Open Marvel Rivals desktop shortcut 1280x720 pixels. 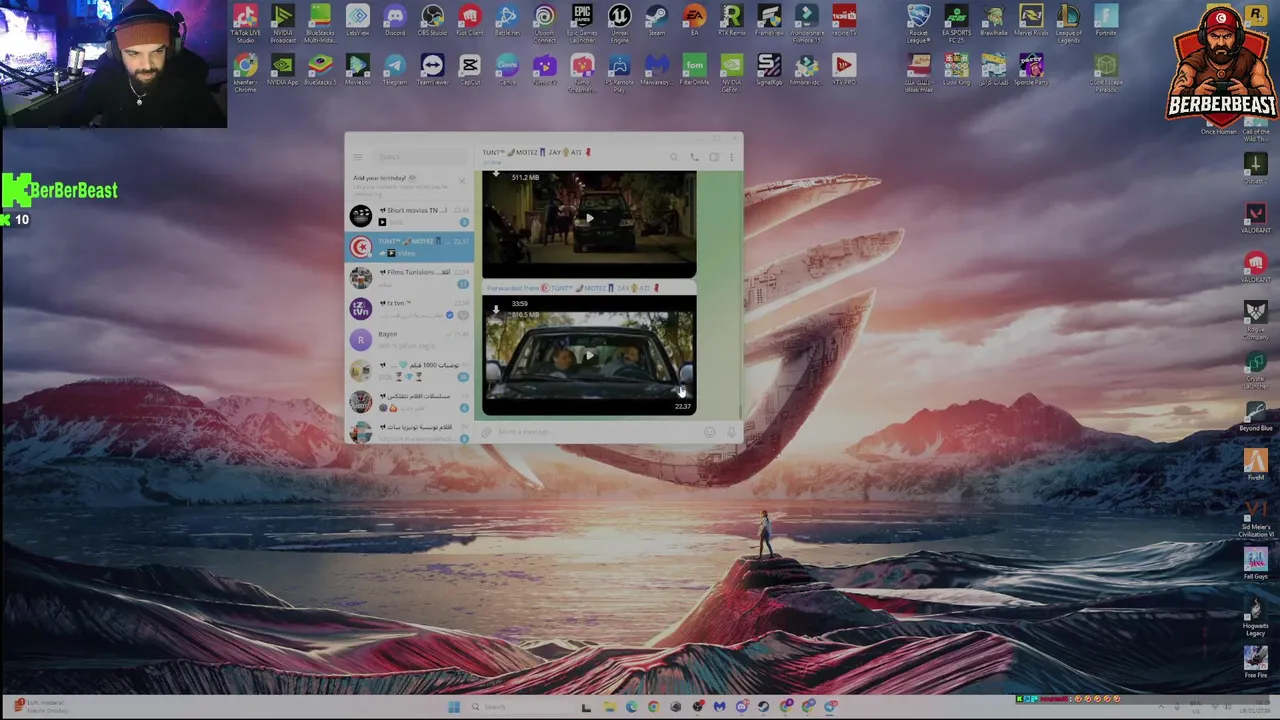tap(1031, 21)
